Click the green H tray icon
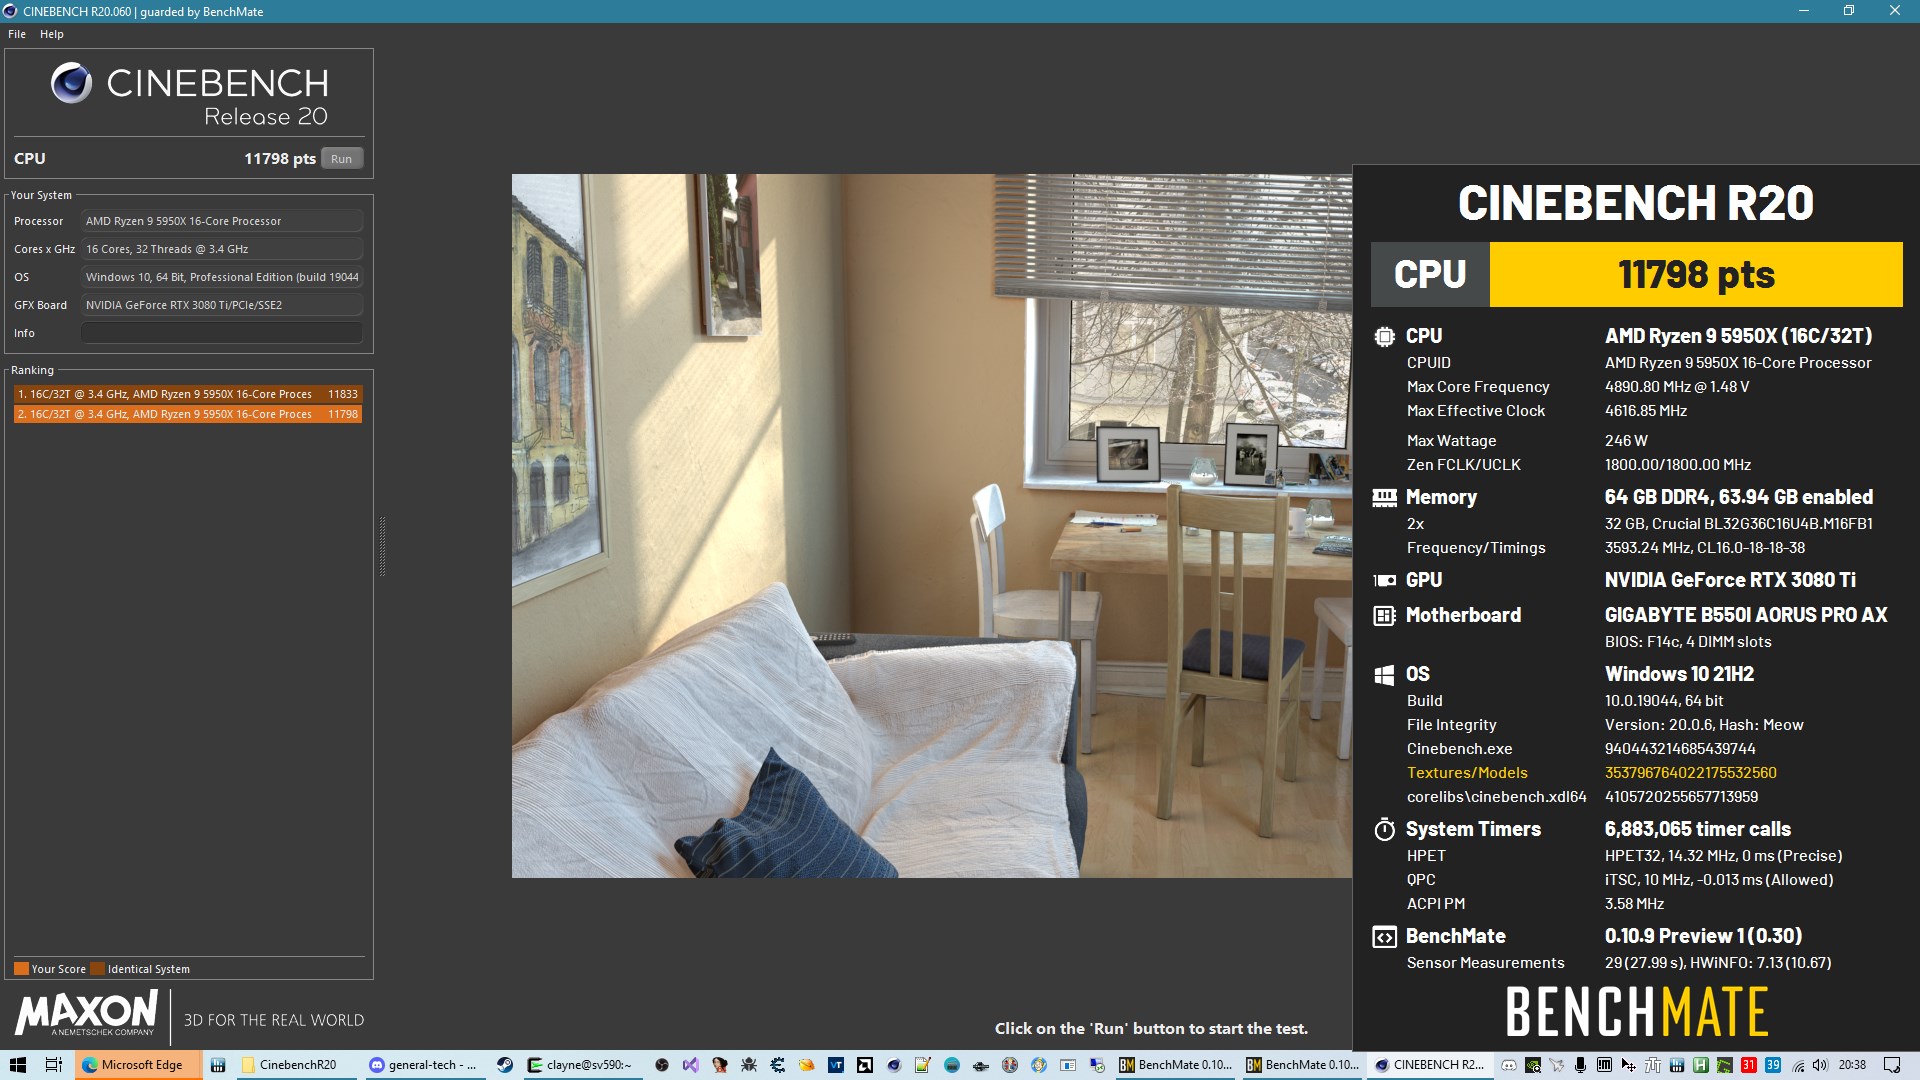 click(x=1700, y=1065)
